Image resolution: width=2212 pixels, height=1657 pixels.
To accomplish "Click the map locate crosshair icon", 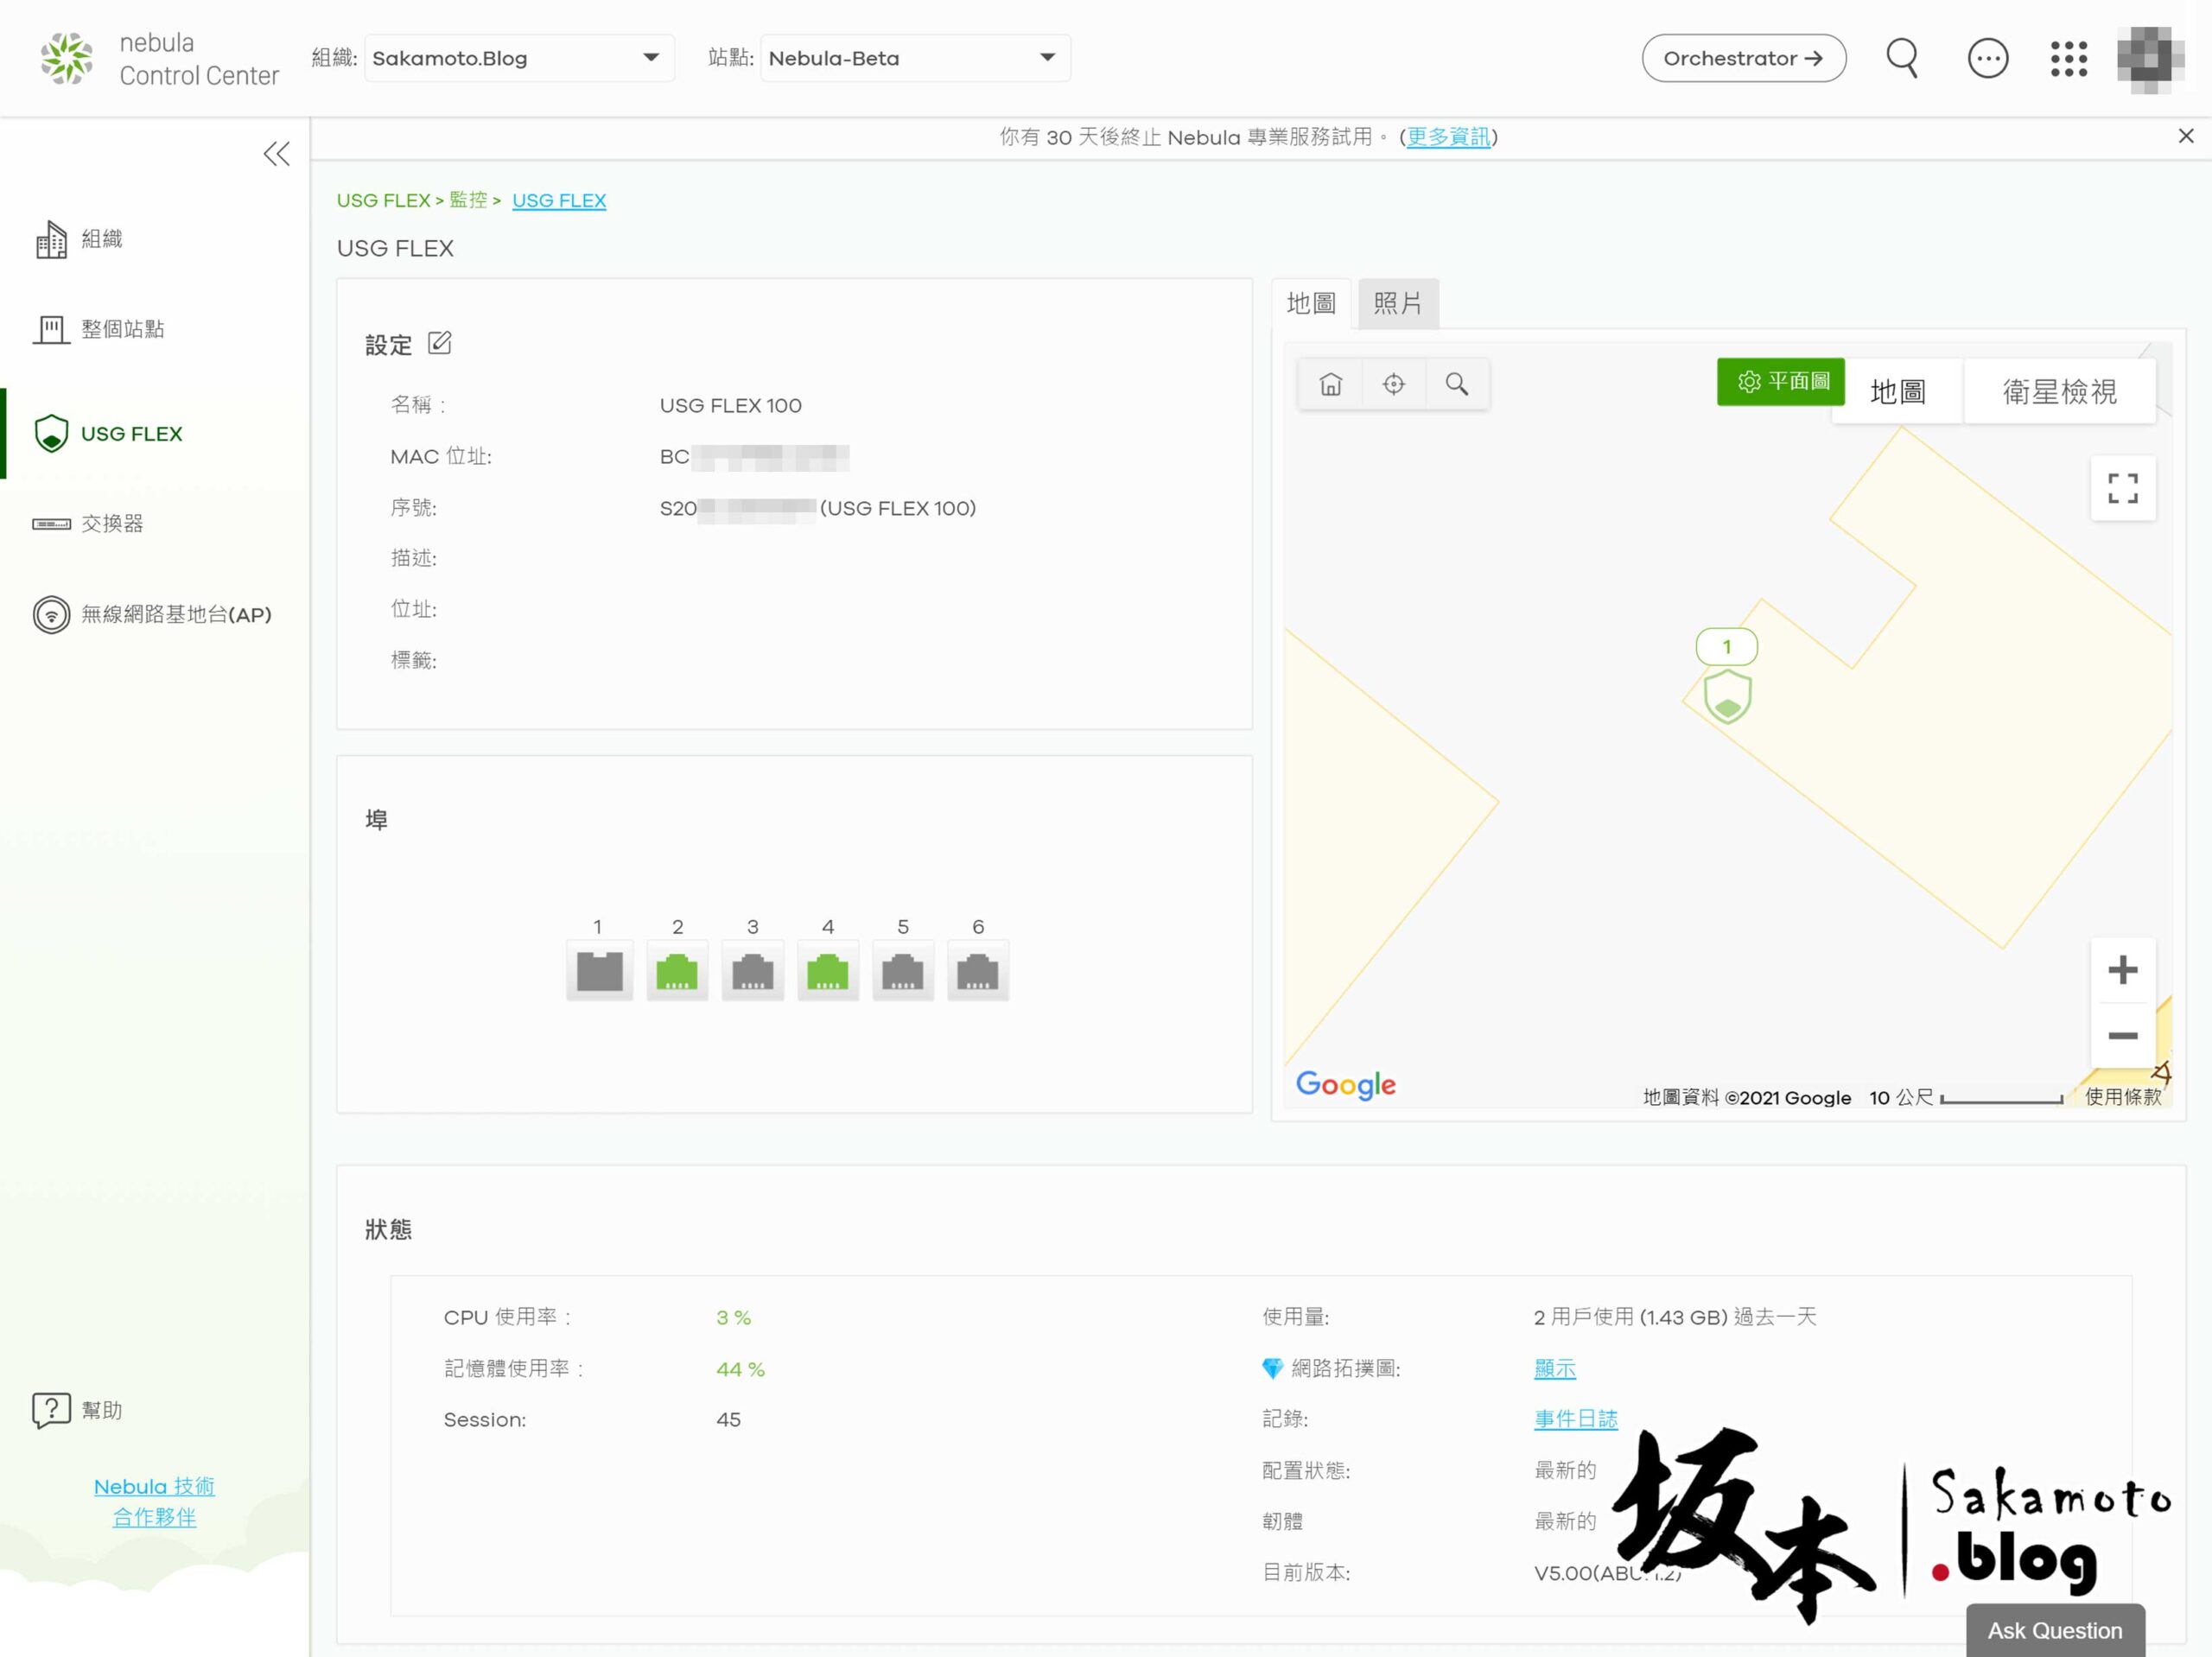I will 1393,384.
